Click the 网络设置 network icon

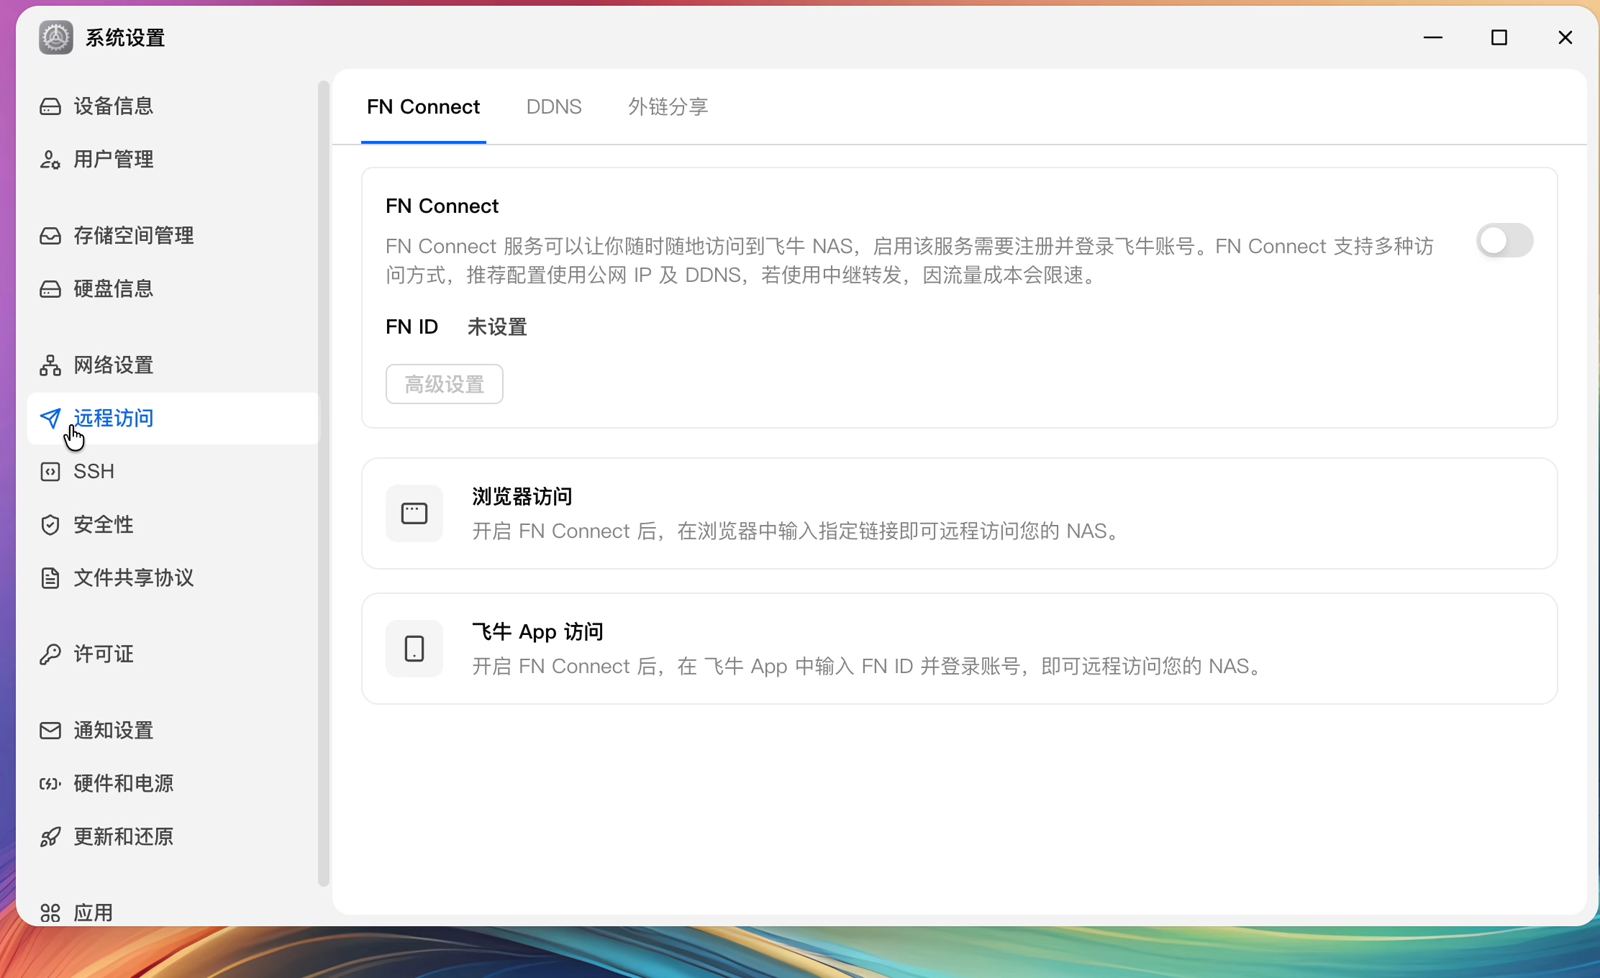[x=50, y=365]
